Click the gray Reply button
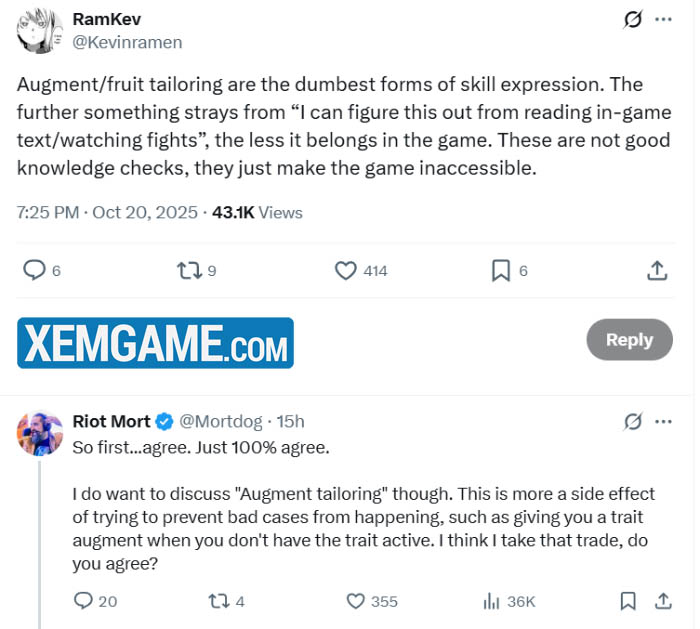Screen dimensions: 700x629 (x=629, y=340)
